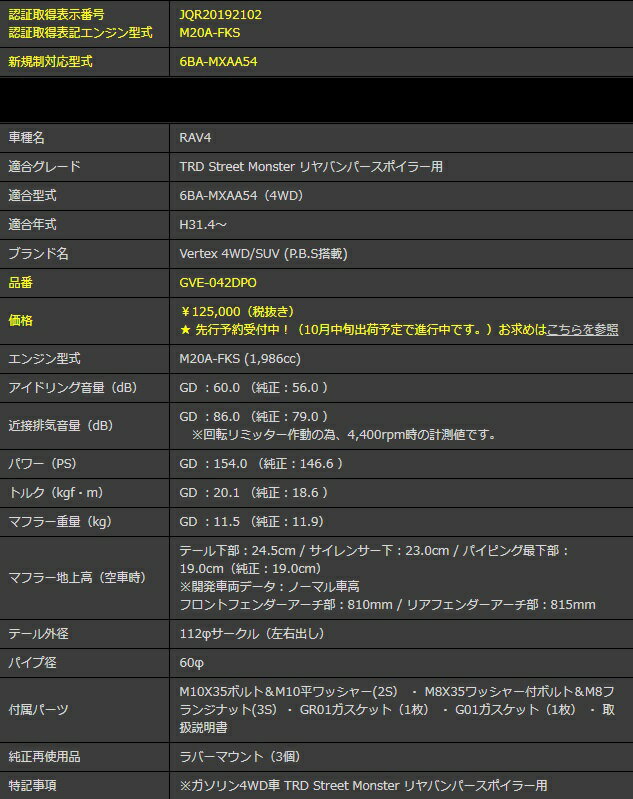Click the yellow 品番 label

pos(21,283)
